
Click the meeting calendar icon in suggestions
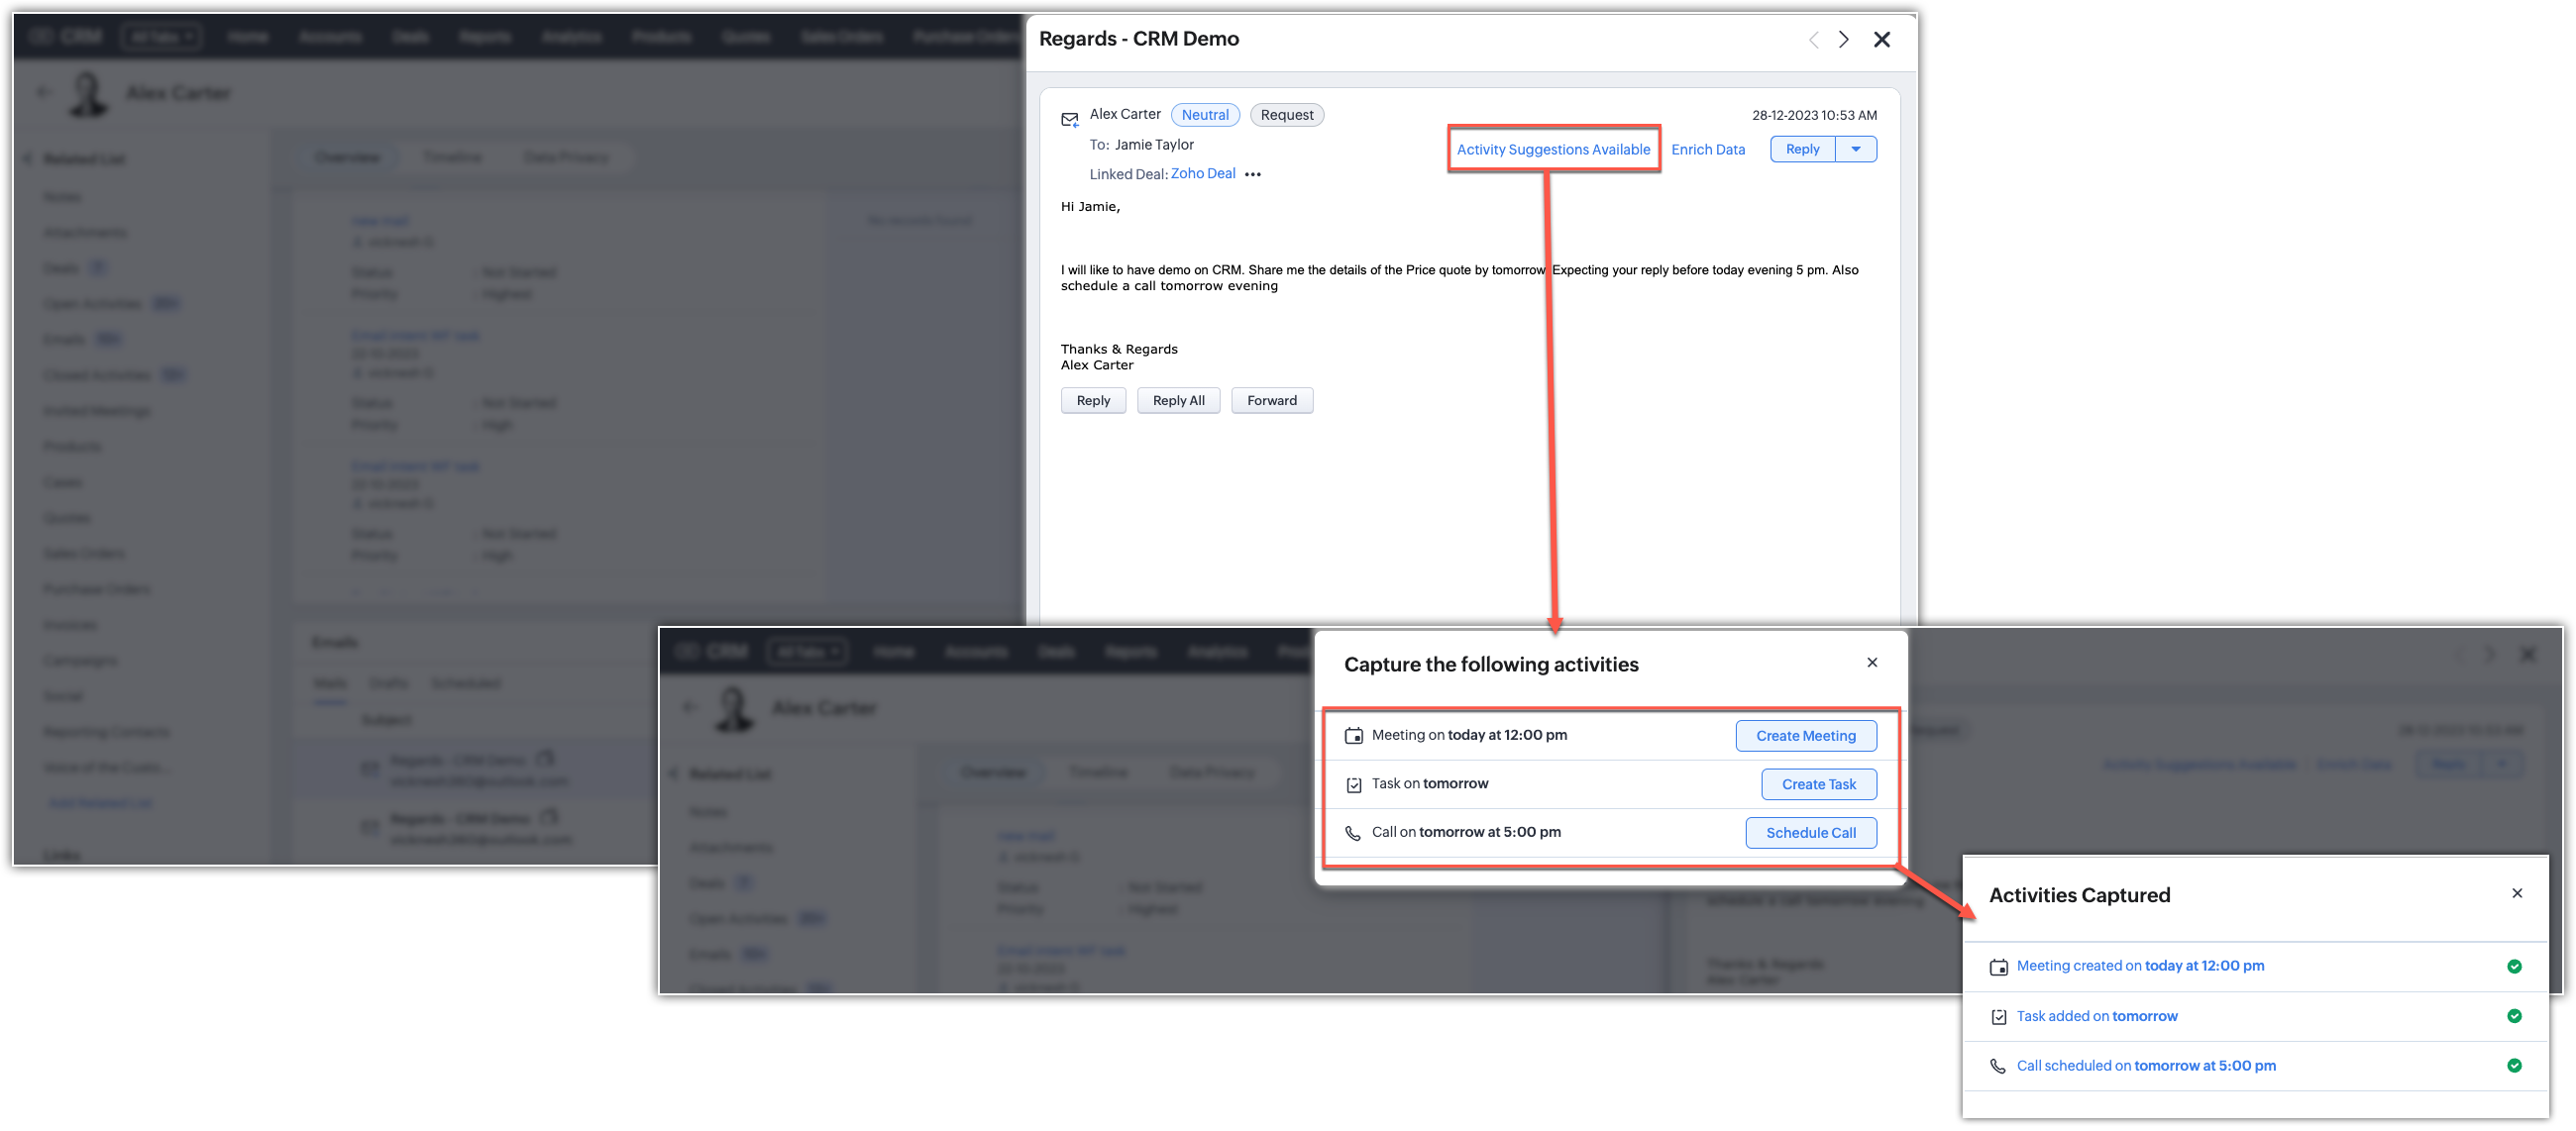click(1353, 736)
